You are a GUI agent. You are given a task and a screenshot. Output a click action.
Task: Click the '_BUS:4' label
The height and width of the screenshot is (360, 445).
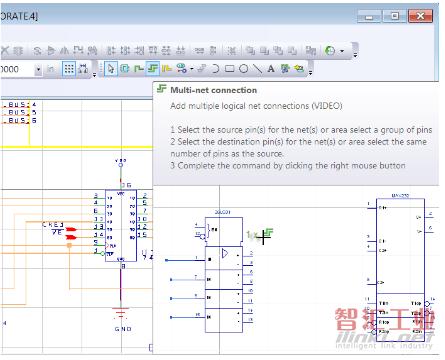click(19, 104)
